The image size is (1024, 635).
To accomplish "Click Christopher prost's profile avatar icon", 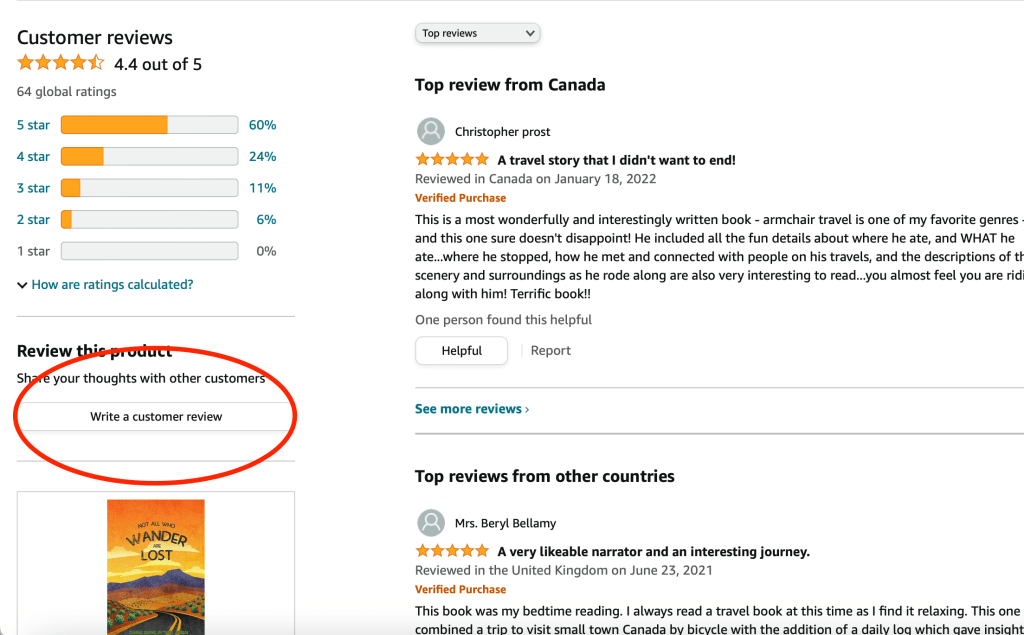I will tap(431, 131).
